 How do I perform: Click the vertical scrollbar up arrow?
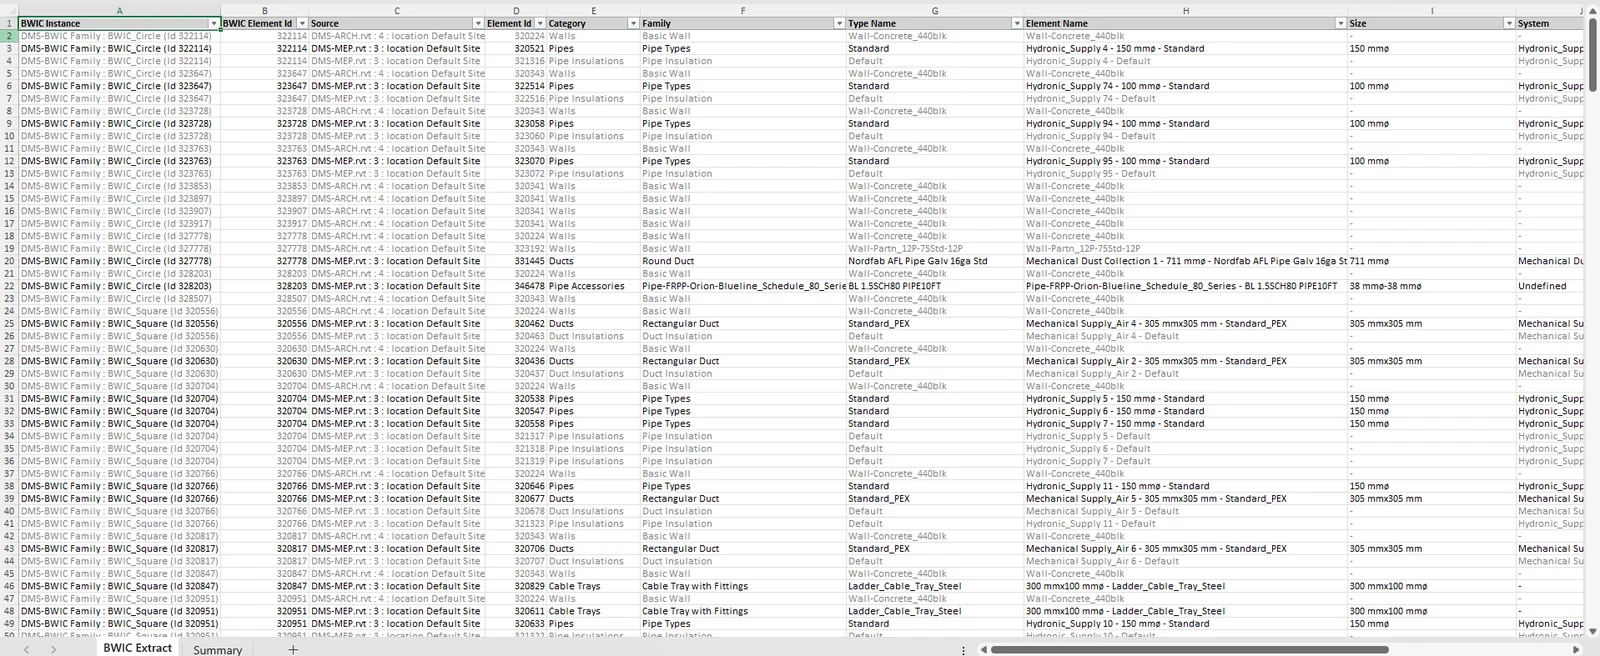(1591, 10)
